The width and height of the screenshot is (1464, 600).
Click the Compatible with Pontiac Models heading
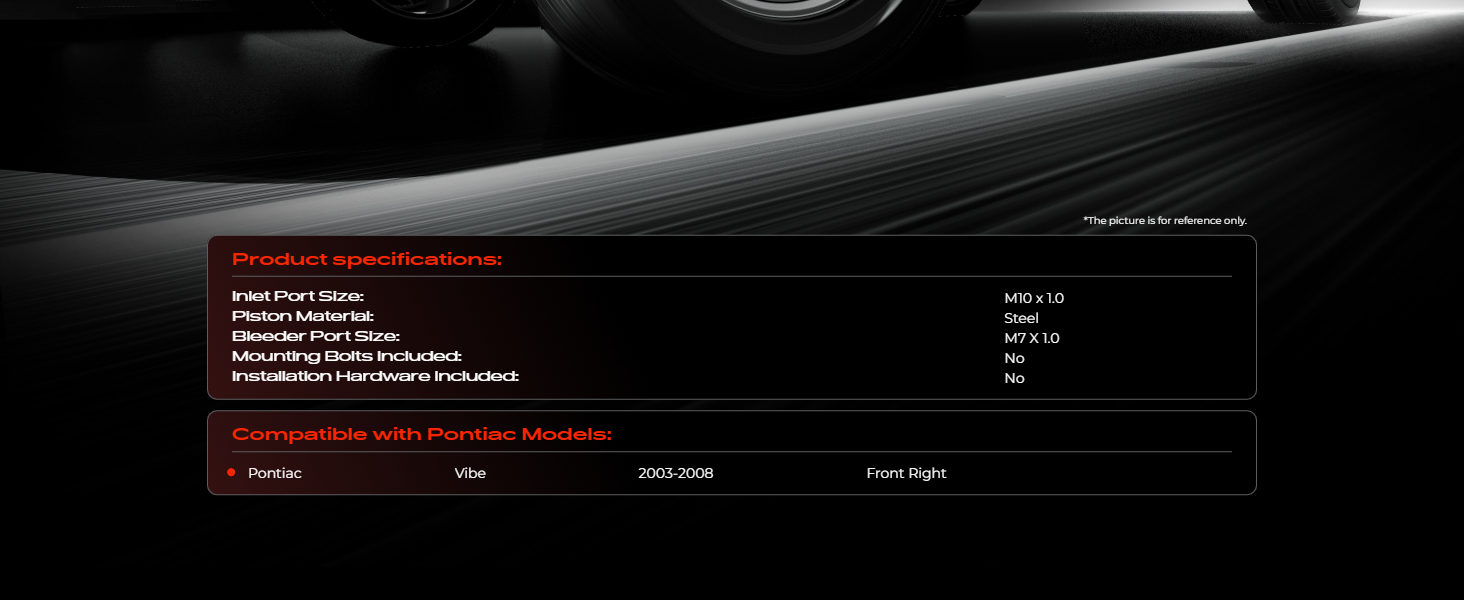click(421, 435)
